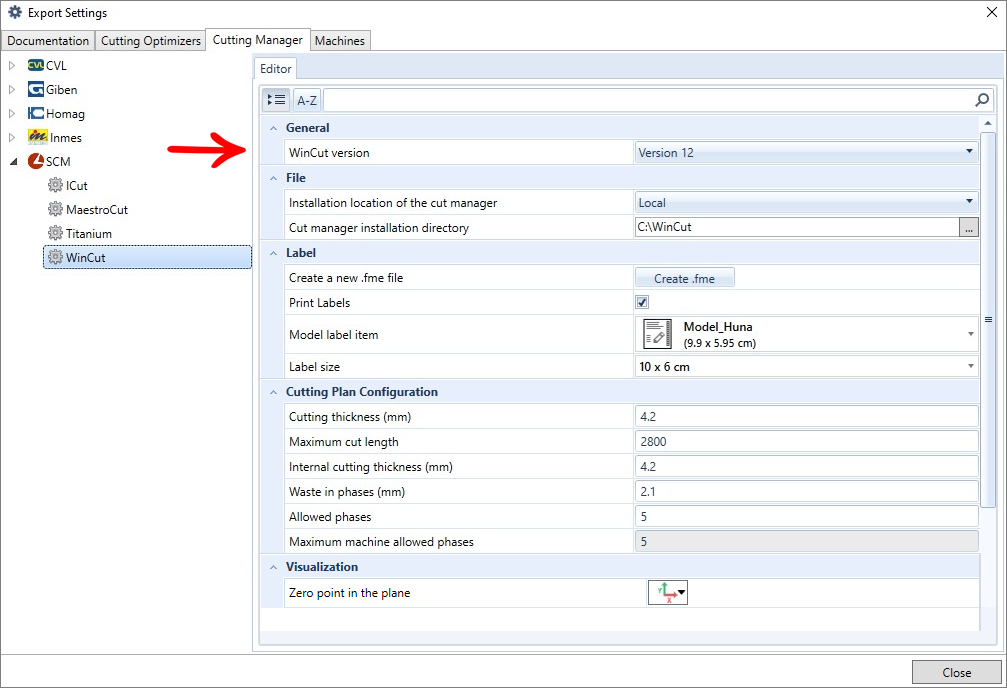Screen dimensions: 1007x688
Task: Select ICut in the tree
Action: pyautogui.click(x=76, y=186)
